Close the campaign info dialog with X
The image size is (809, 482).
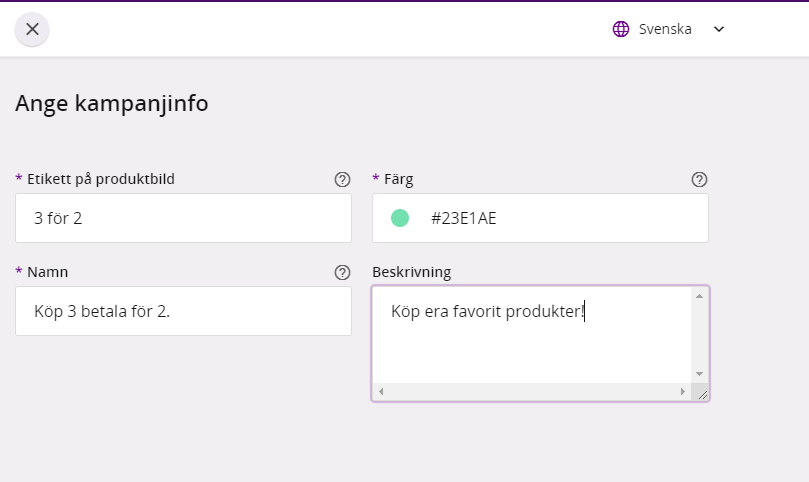click(32, 29)
